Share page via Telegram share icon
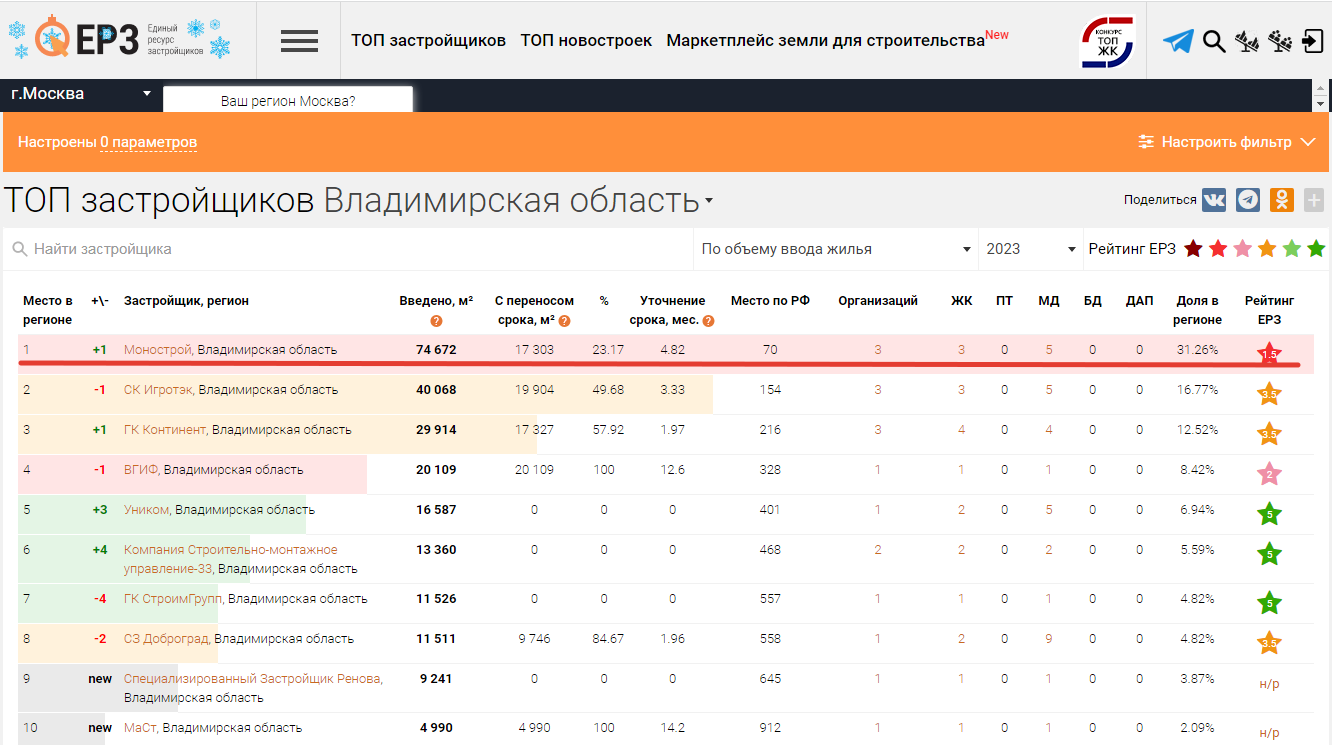The height and width of the screenshot is (745, 1332). pyautogui.click(x=1248, y=199)
